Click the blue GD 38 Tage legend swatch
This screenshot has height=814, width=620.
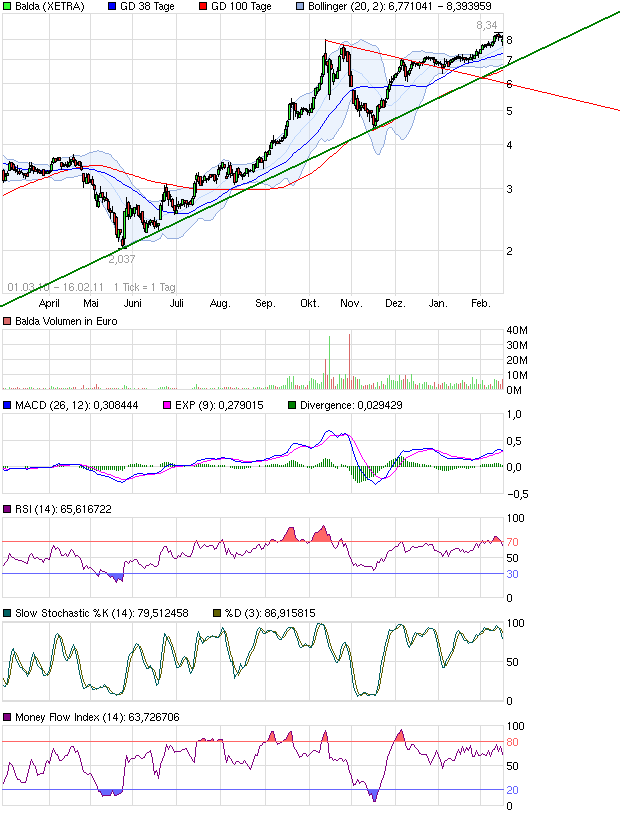coord(112,7)
